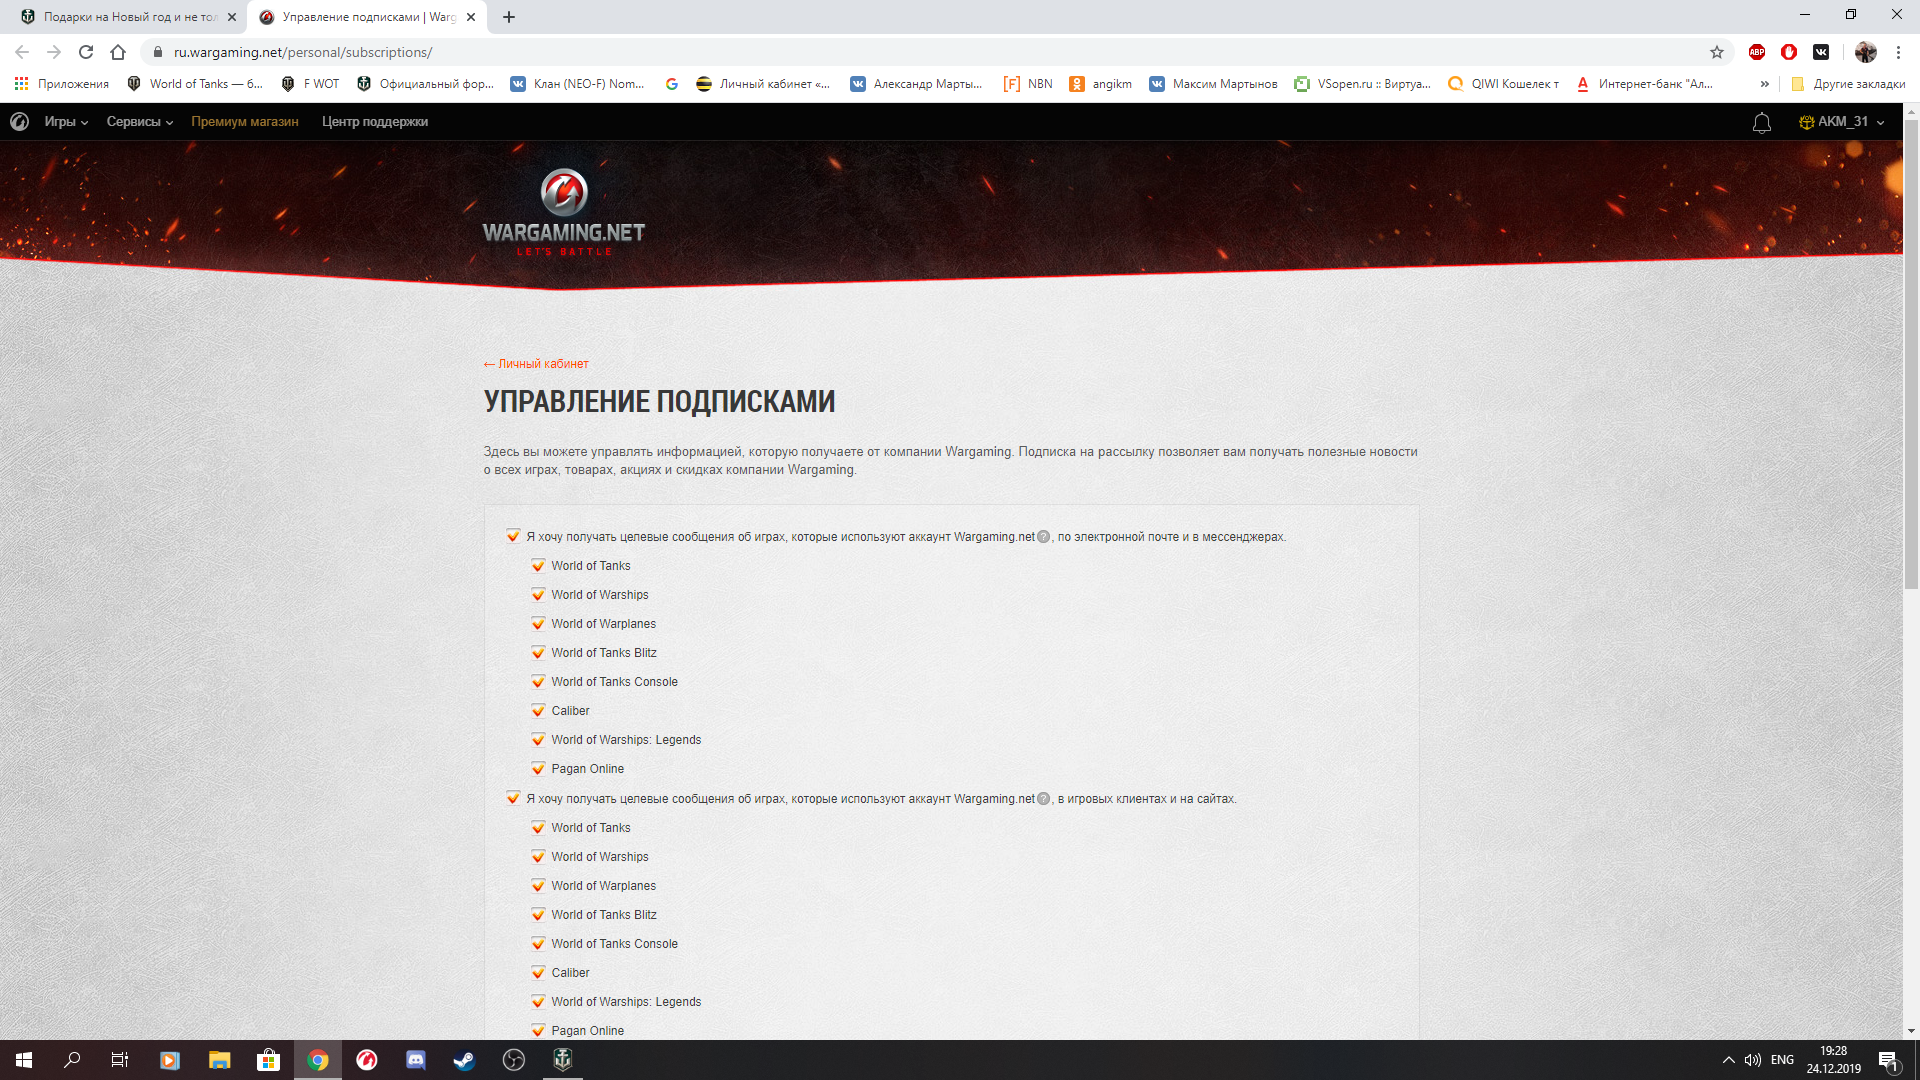Click the WARGAMING.NET header logo
The height and width of the screenshot is (1080, 1920).
564,212
